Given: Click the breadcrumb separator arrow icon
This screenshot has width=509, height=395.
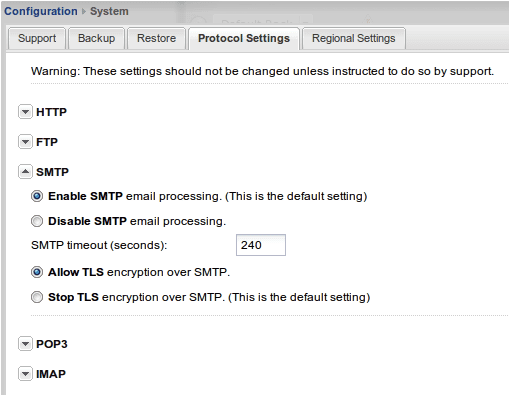Looking at the screenshot, I should point(84,11).
